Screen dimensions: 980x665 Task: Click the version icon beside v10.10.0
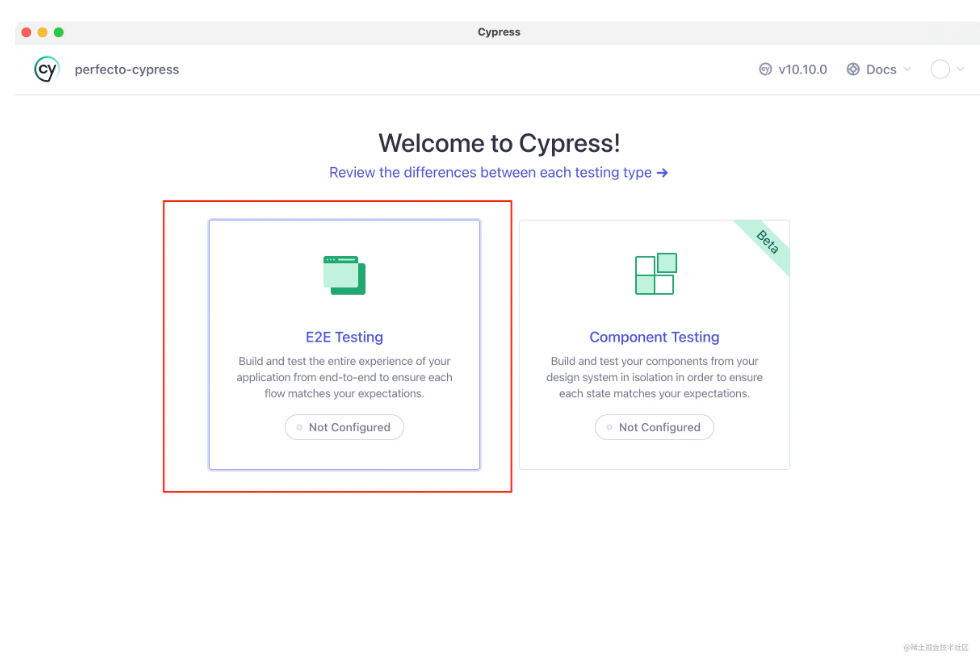[765, 69]
